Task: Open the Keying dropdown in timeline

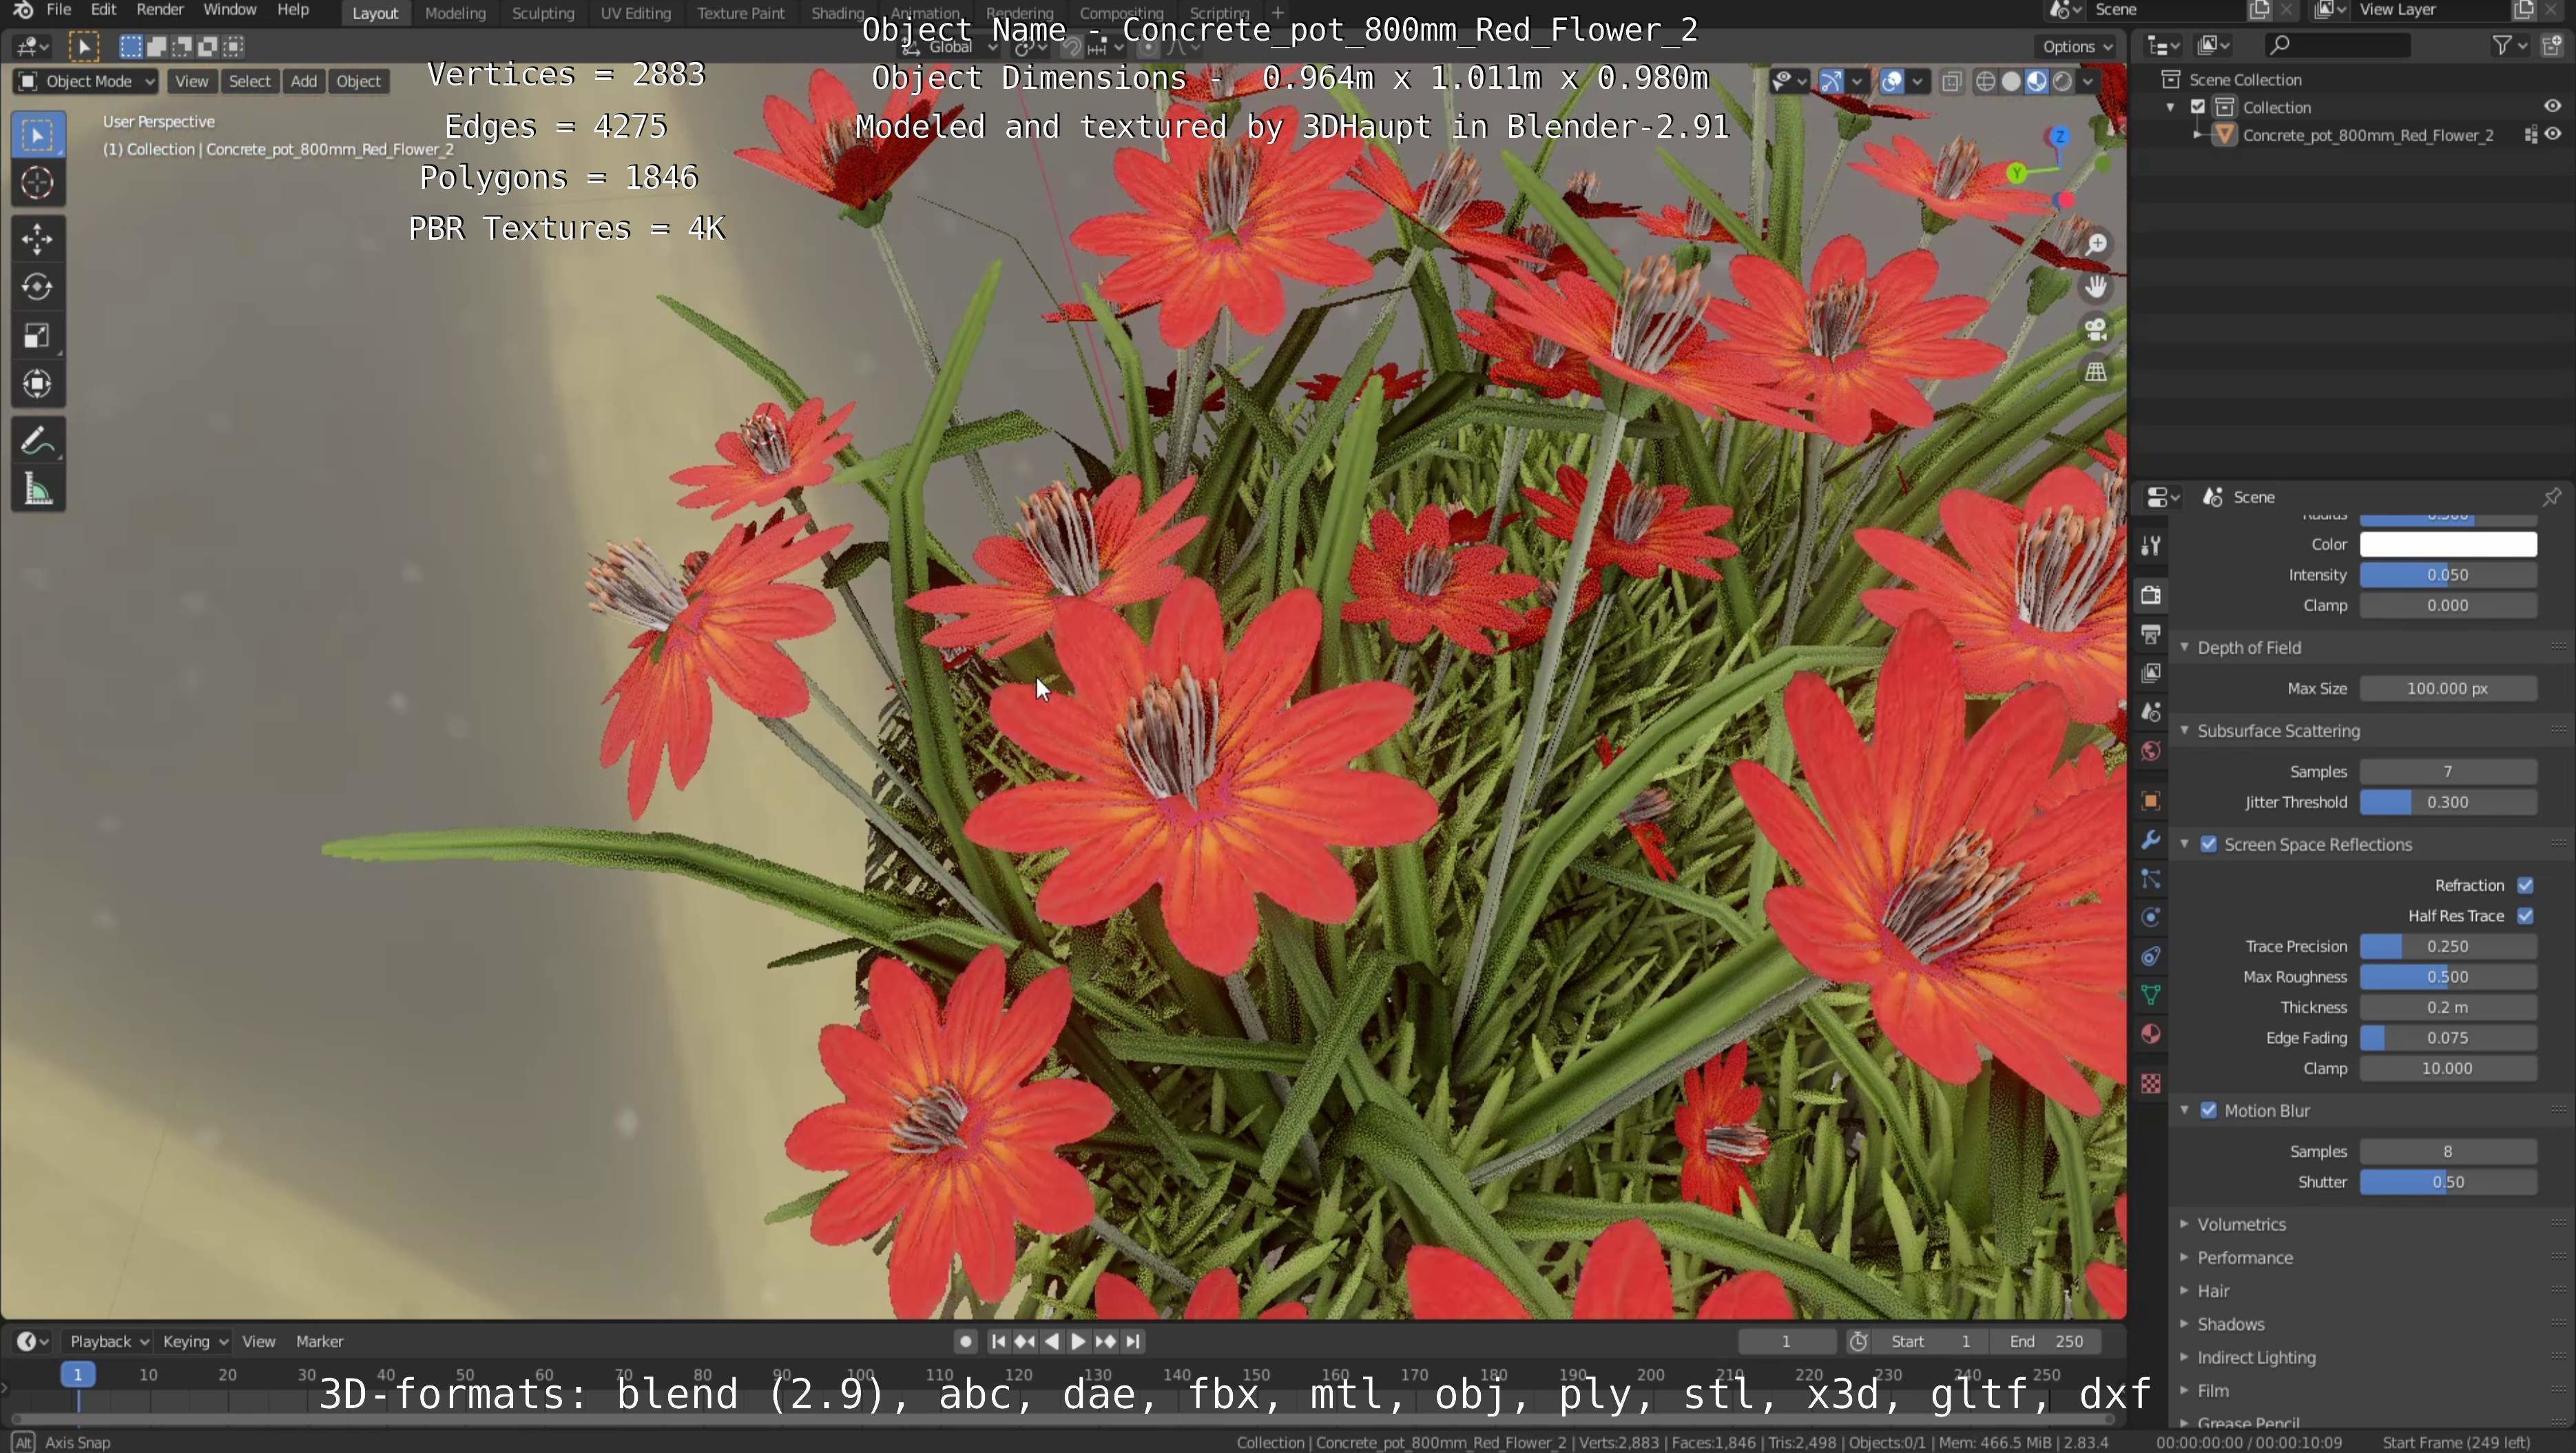Action: tap(195, 1341)
